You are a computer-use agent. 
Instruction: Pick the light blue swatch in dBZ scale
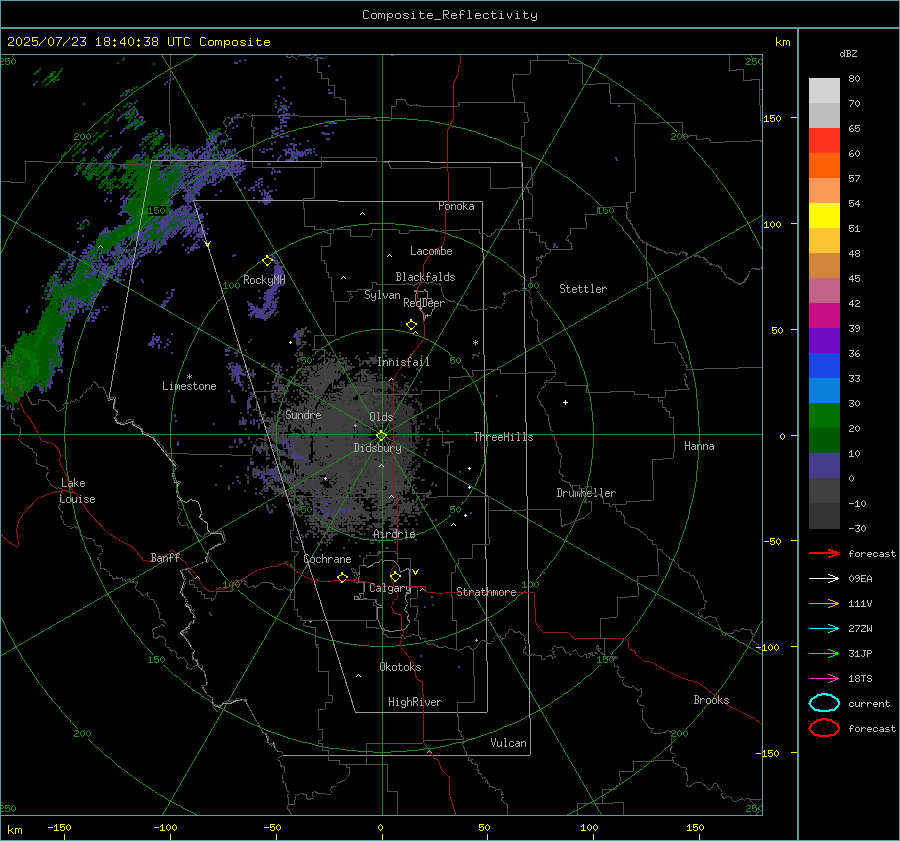[824, 390]
